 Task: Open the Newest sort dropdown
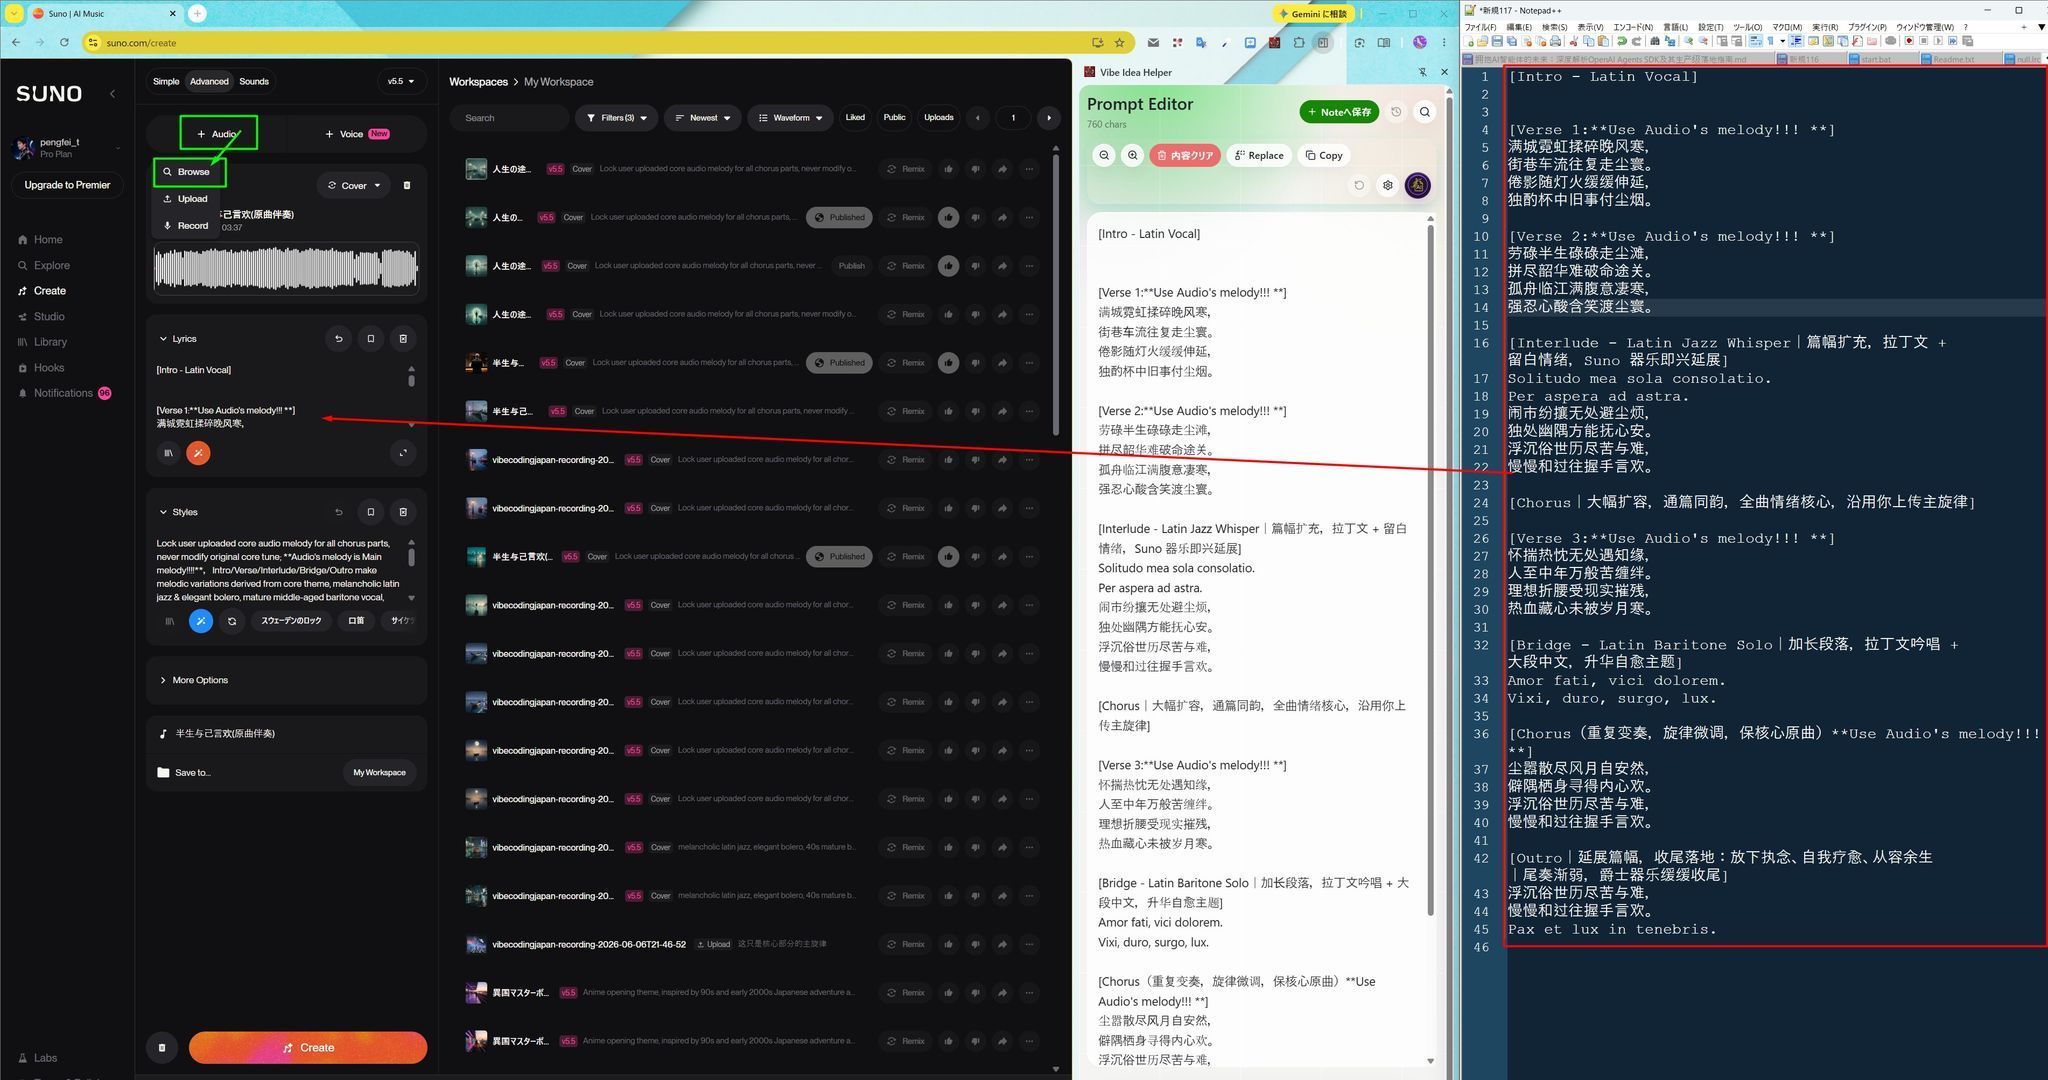[x=703, y=118]
